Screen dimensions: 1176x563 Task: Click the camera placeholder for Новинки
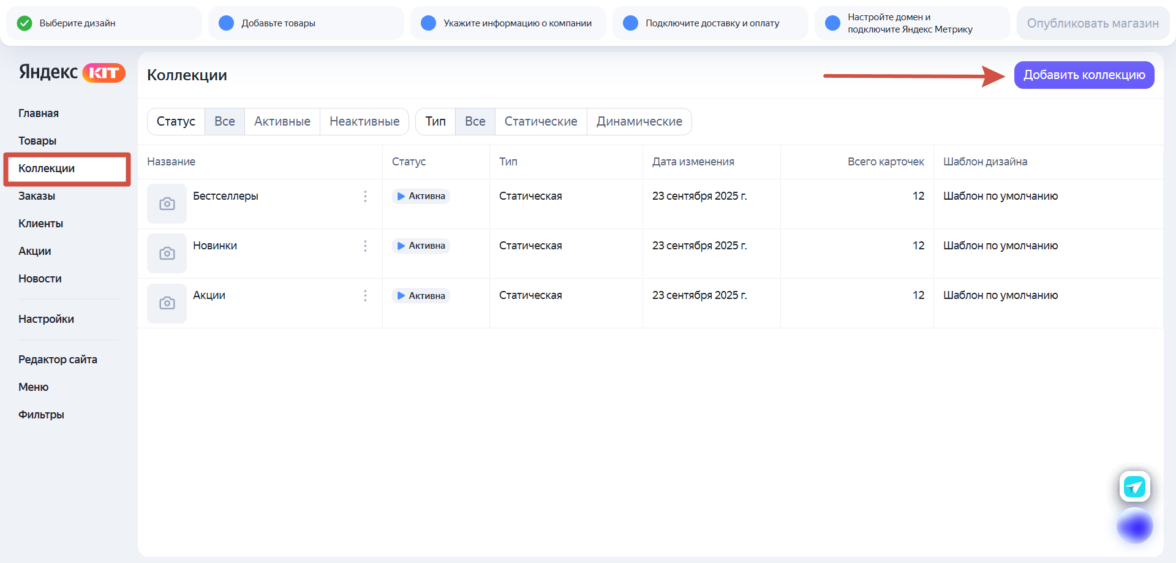pyautogui.click(x=167, y=254)
